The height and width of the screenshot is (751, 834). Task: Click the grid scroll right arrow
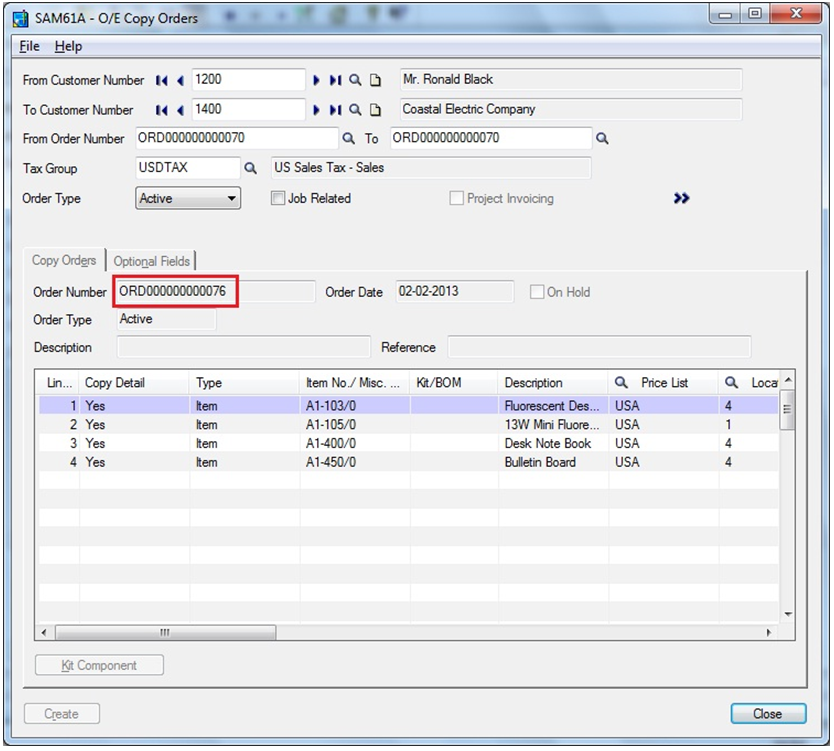coord(769,632)
